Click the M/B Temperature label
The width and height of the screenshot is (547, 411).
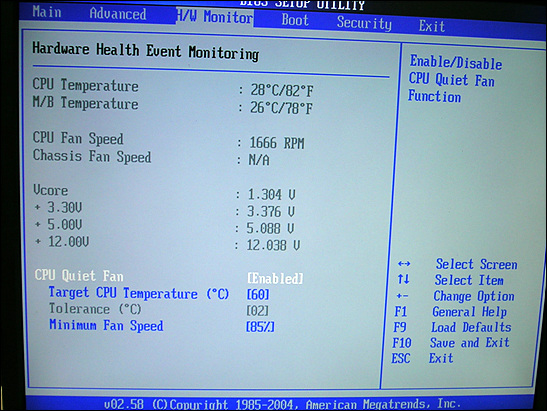click(x=85, y=103)
